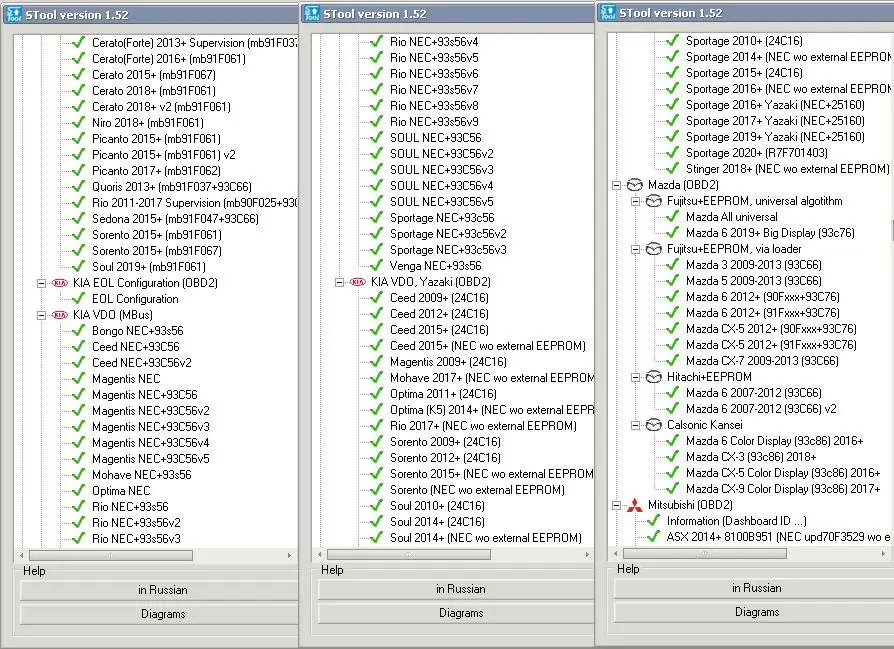Screen dimensions: 894x649
Task: Click the green check next to Mazda CX-3 (93c86) 2018+
Action: [673, 456]
